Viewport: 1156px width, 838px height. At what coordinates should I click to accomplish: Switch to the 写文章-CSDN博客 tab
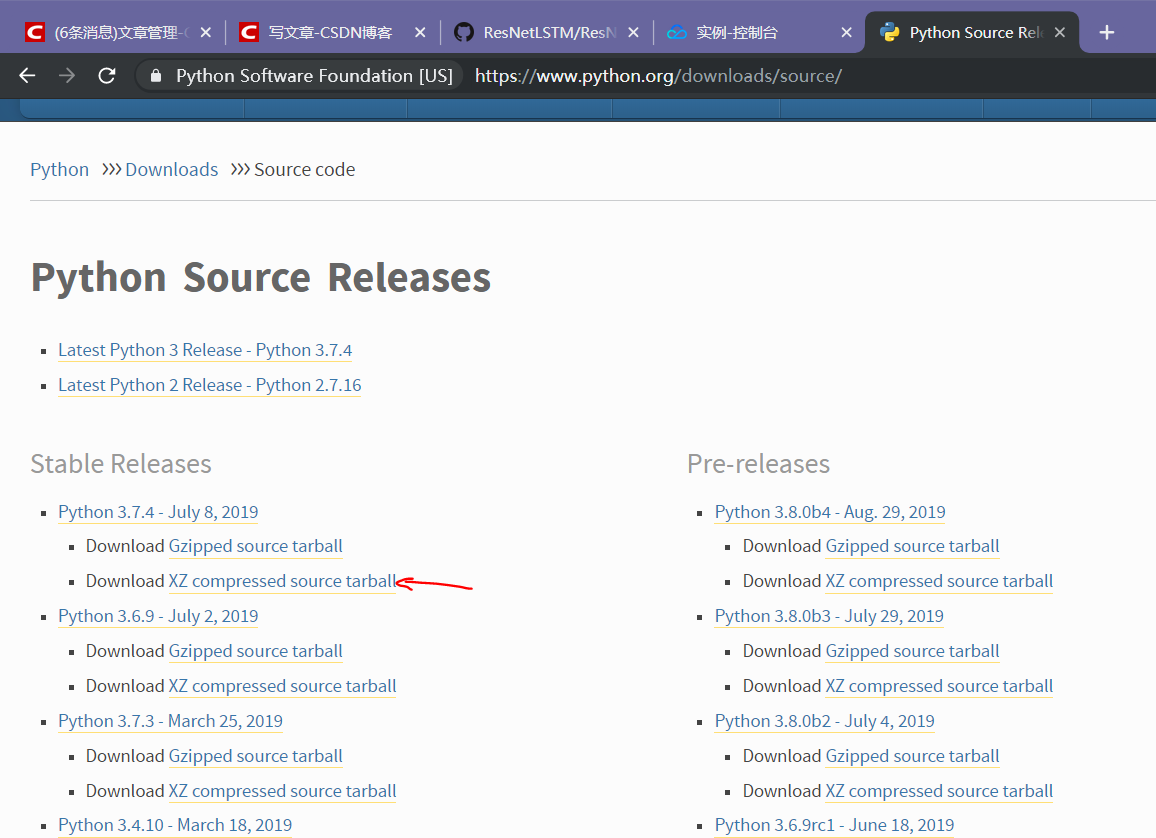[333, 32]
